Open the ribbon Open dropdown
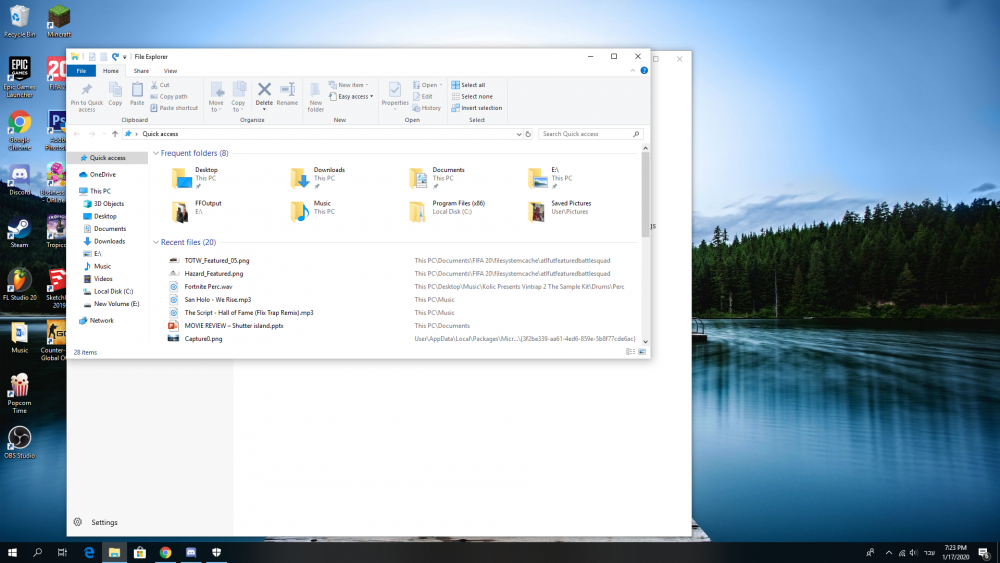 tap(427, 85)
